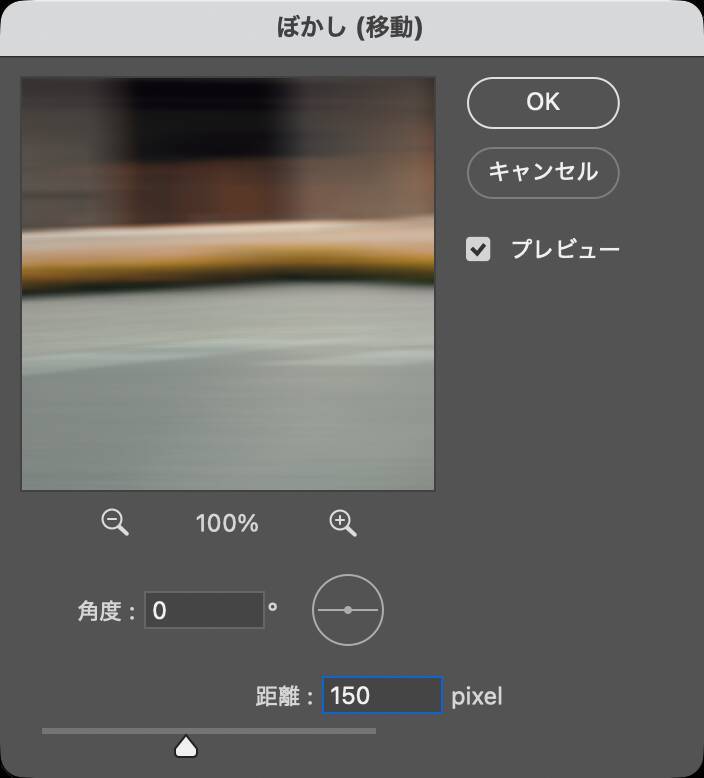Click the 距離 label
This screenshot has height=778, width=704.
tap(284, 696)
